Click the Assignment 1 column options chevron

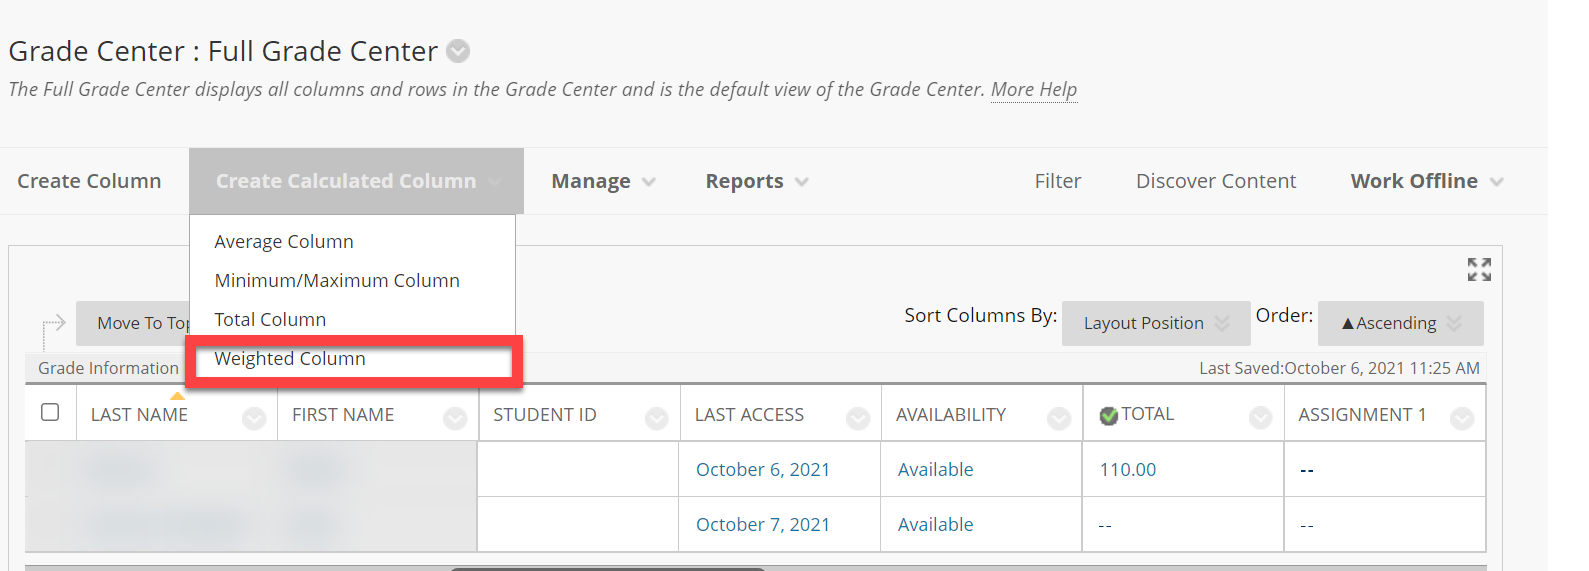[1462, 418]
